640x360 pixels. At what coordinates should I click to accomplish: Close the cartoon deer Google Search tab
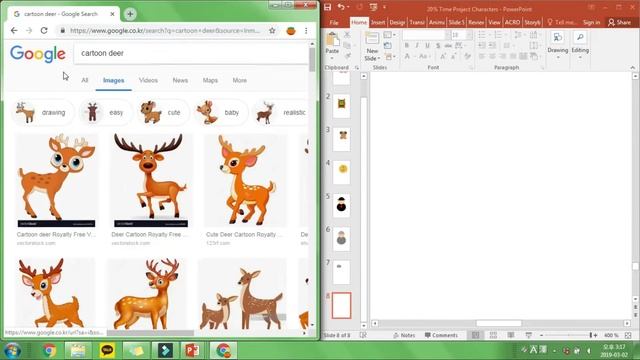pos(112,14)
